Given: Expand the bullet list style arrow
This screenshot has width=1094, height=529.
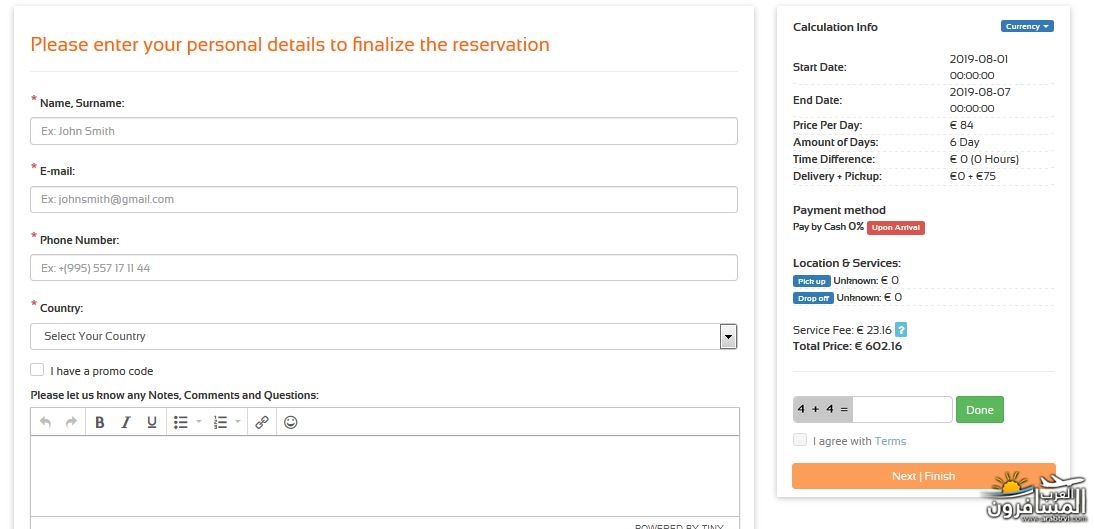Looking at the screenshot, I should coord(199,422).
